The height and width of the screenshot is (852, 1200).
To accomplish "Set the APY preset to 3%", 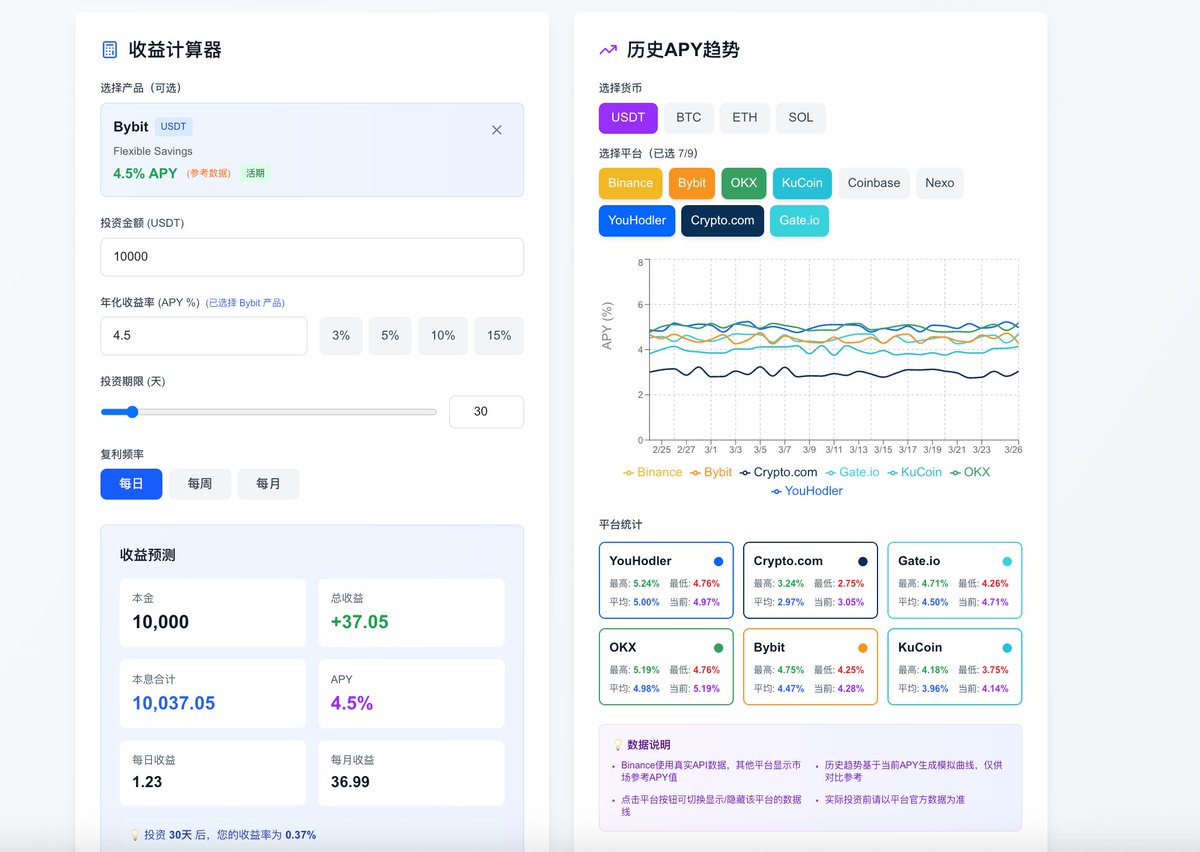I will (341, 336).
